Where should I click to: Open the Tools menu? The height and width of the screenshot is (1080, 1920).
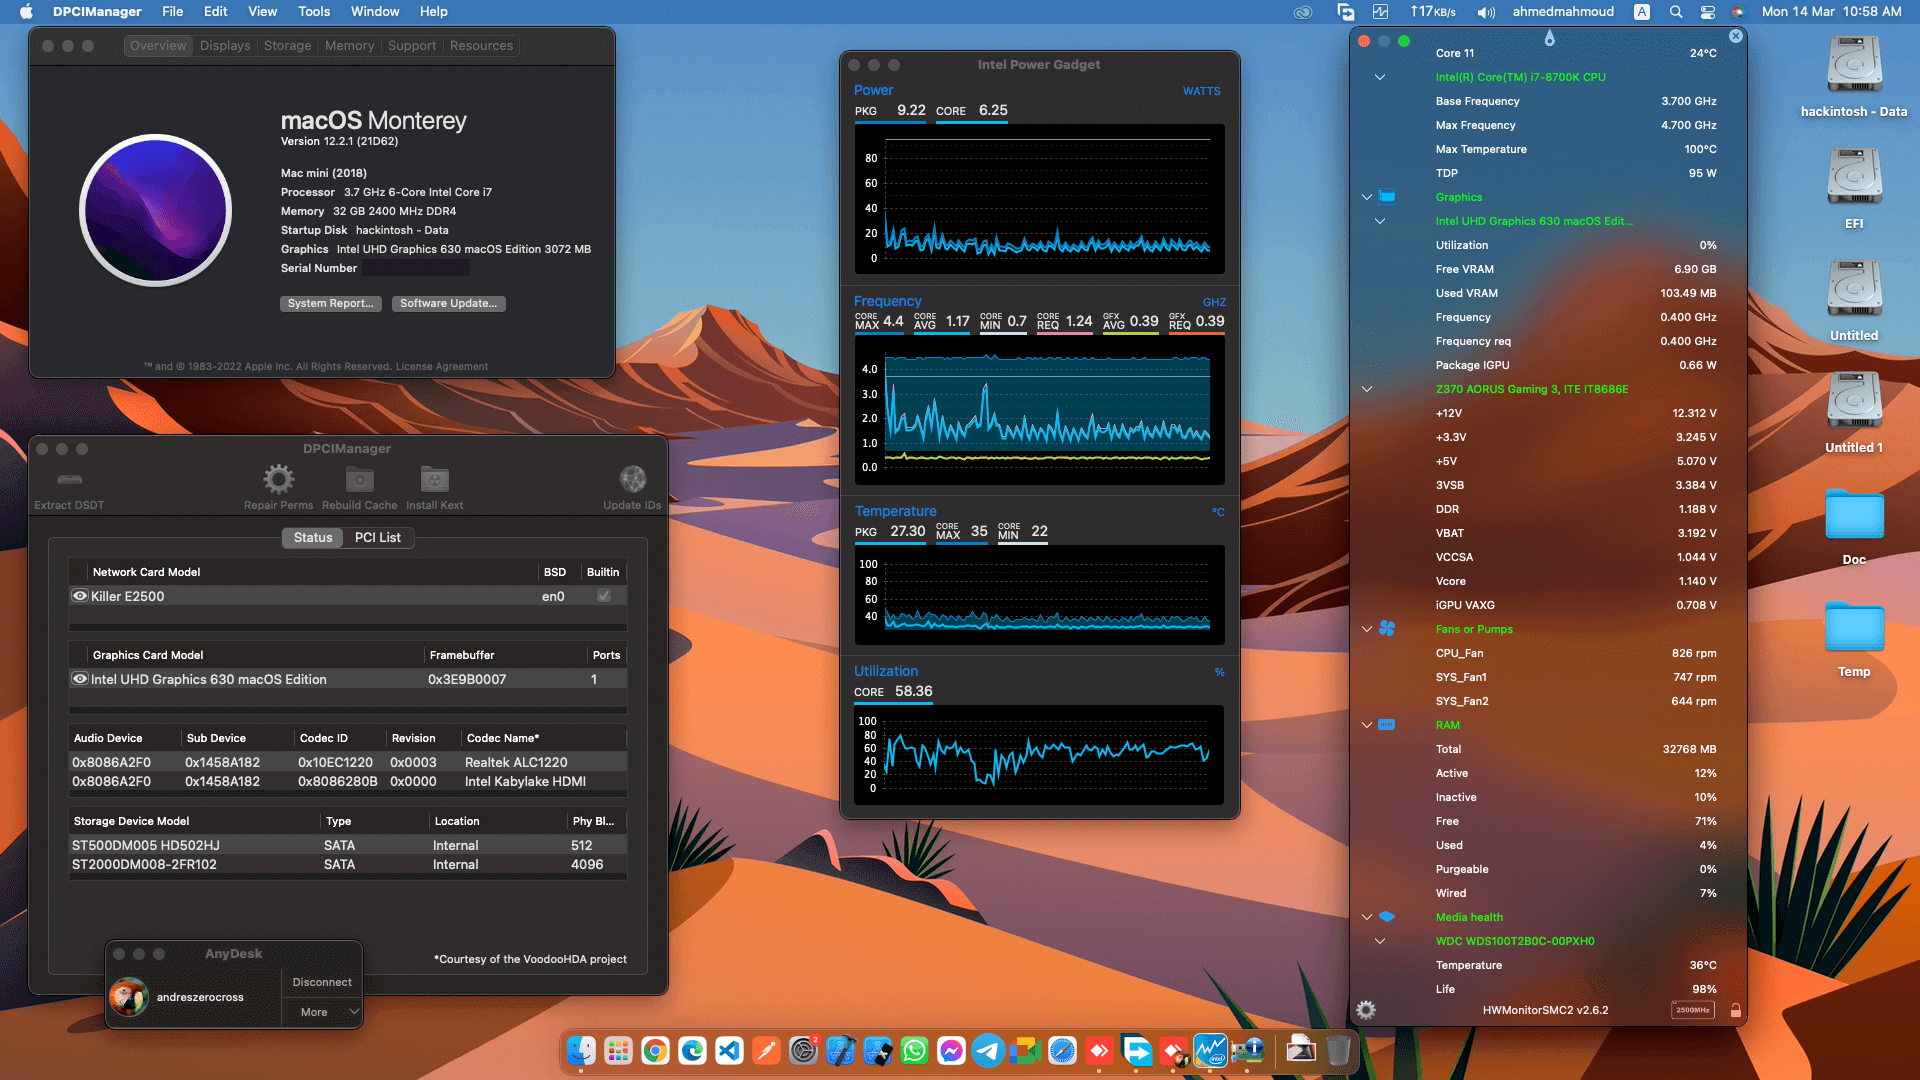(x=314, y=12)
